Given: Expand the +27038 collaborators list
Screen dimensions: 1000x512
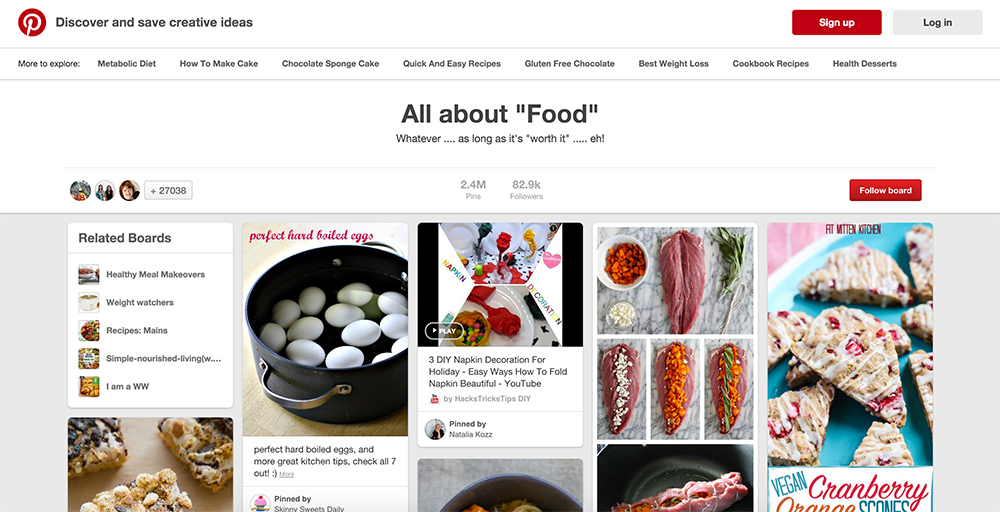Looking at the screenshot, I should [168, 190].
